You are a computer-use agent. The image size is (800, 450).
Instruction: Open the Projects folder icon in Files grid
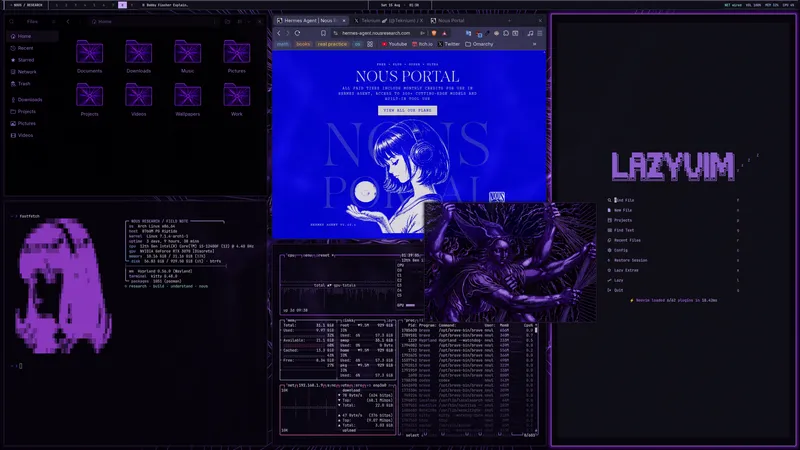(x=89, y=99)
